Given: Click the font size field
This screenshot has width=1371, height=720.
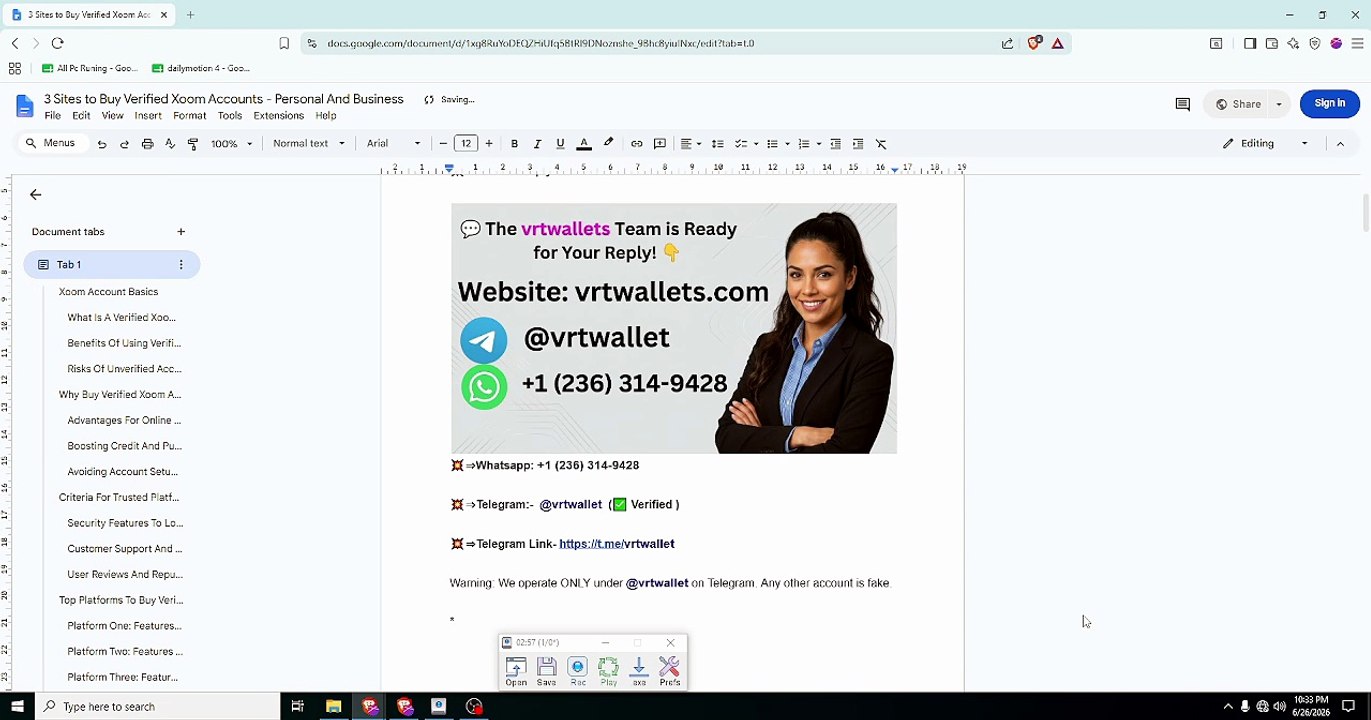Looking at the screenshot, I should coord(466,144).
